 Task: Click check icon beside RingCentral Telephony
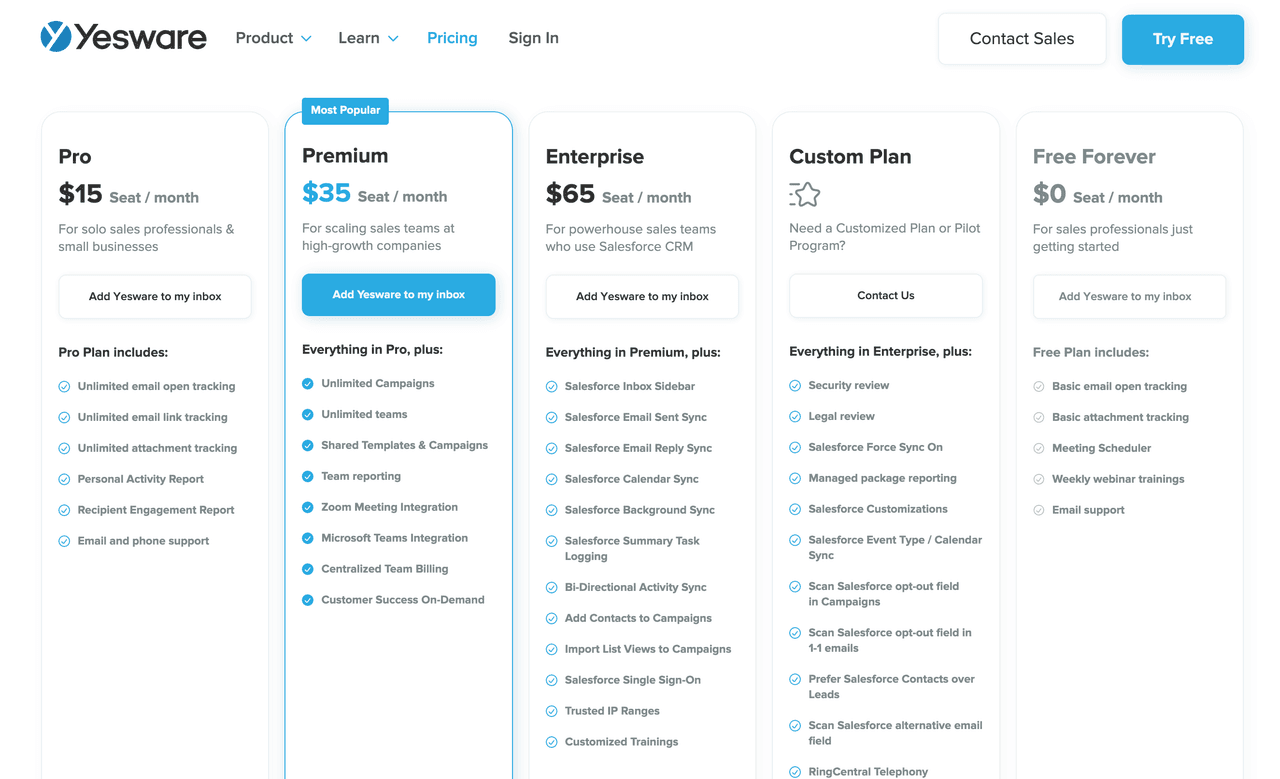pos(796,772)
